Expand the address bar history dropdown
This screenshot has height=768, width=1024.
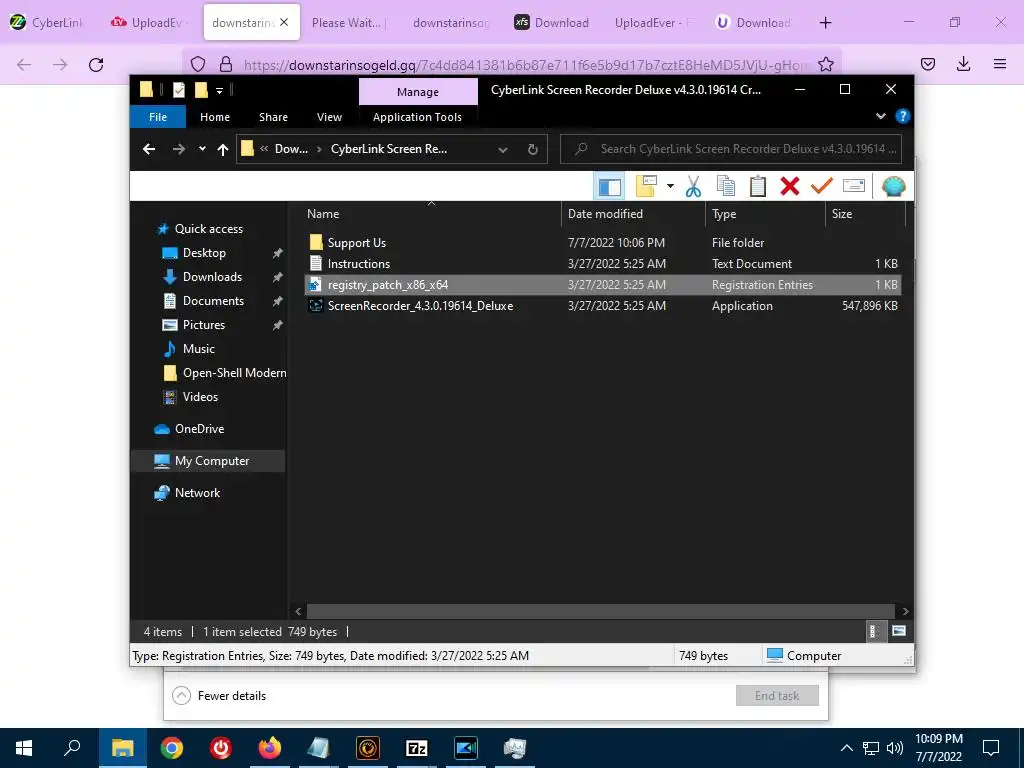point(503,150)
